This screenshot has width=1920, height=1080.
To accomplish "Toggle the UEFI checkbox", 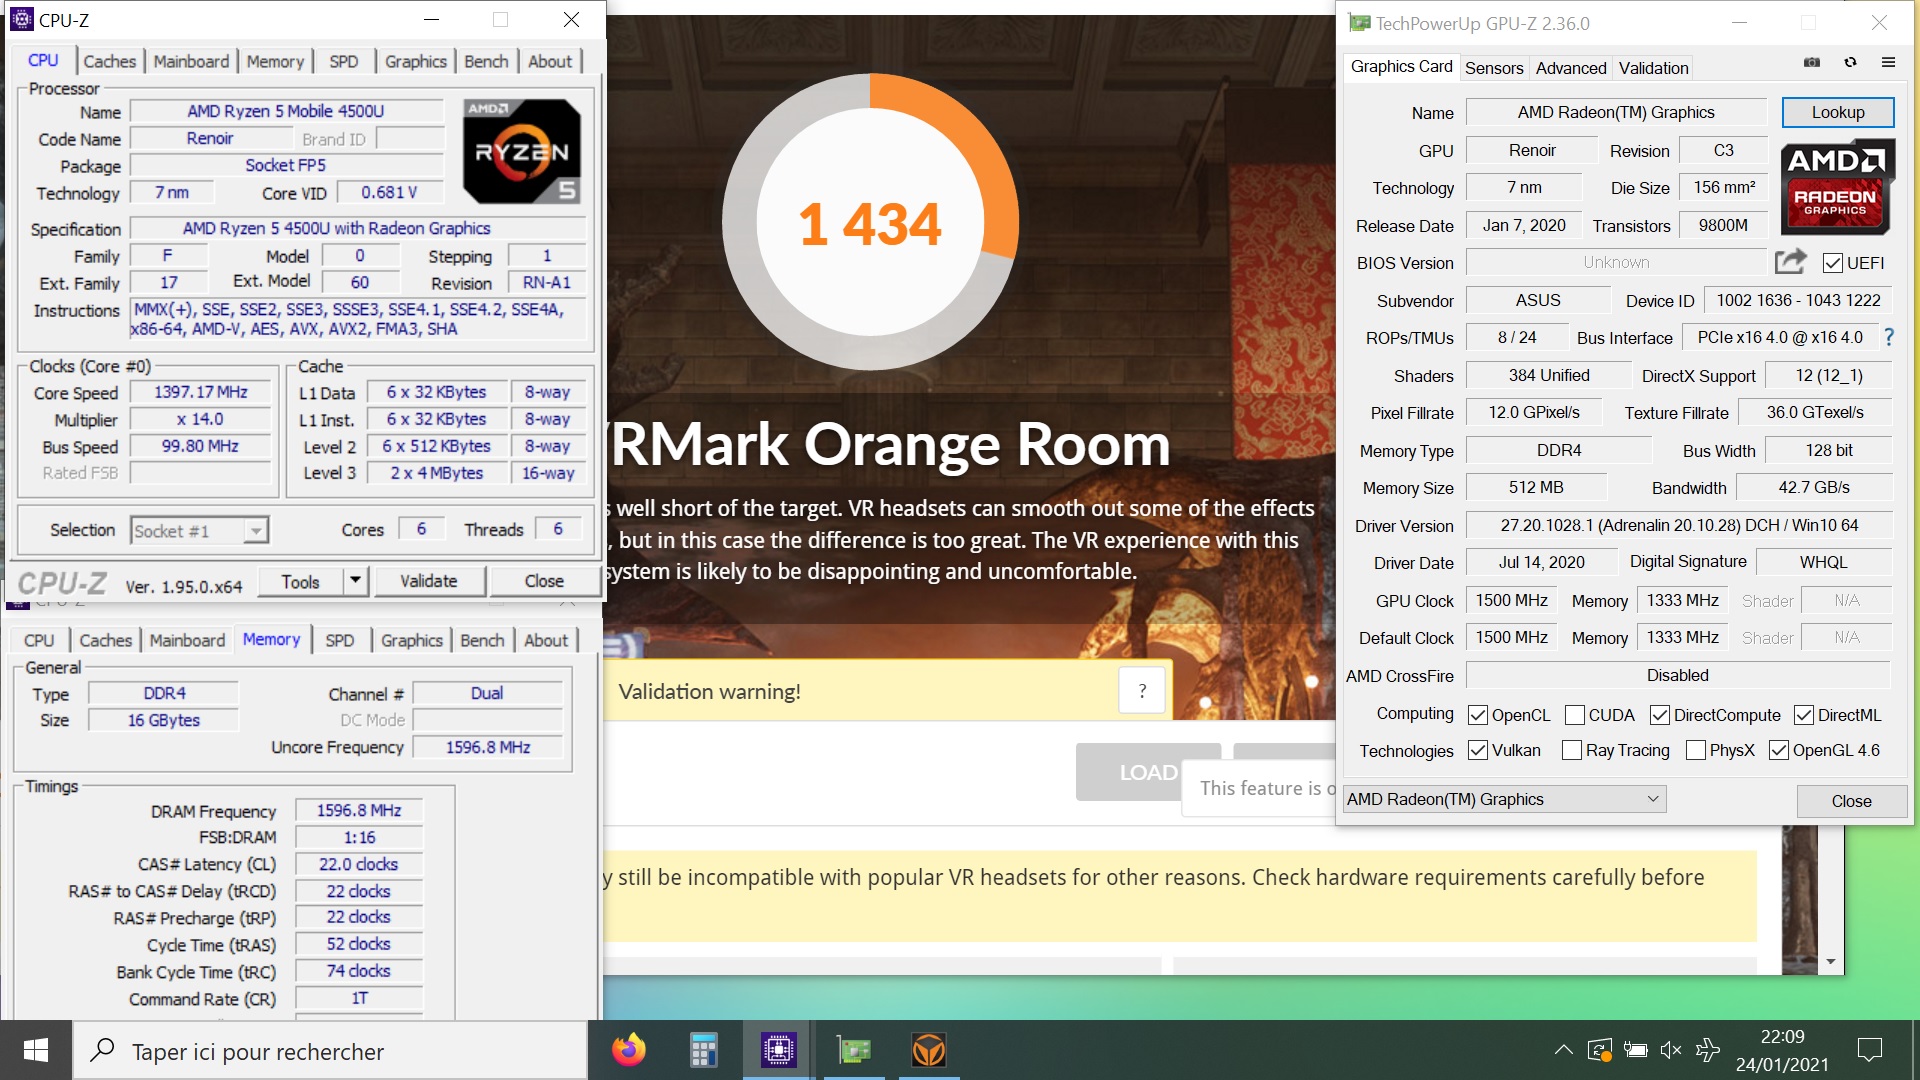I will pyautogui.click(x=1833, y=263).
